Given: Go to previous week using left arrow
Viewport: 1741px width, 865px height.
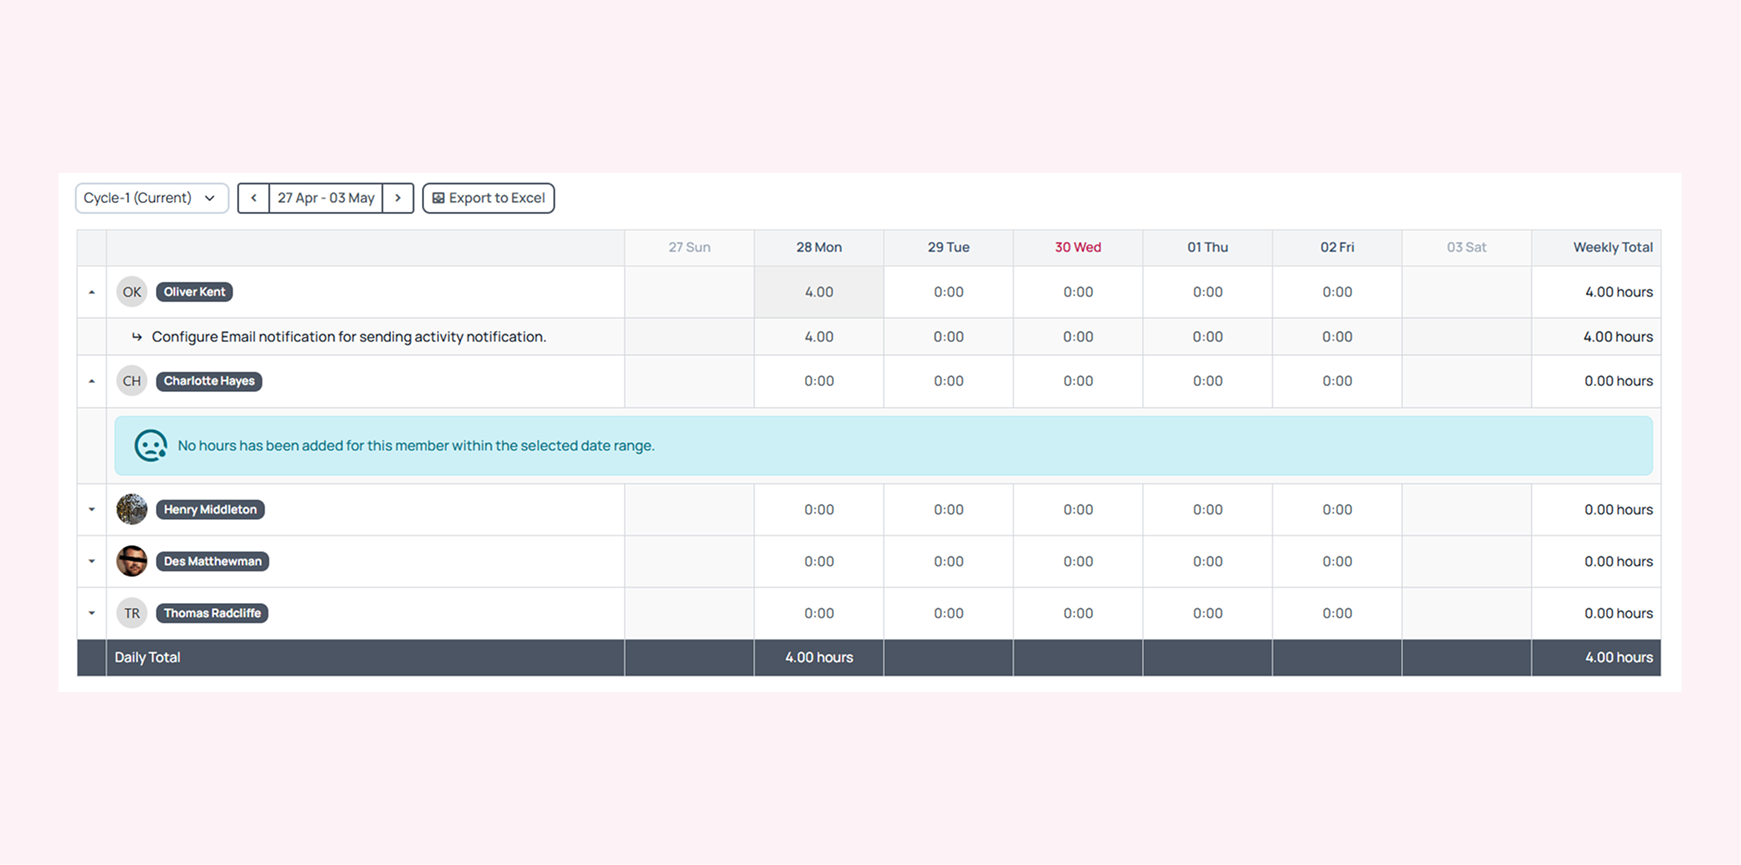Looking at the screenshot, I should coord(254,198).
